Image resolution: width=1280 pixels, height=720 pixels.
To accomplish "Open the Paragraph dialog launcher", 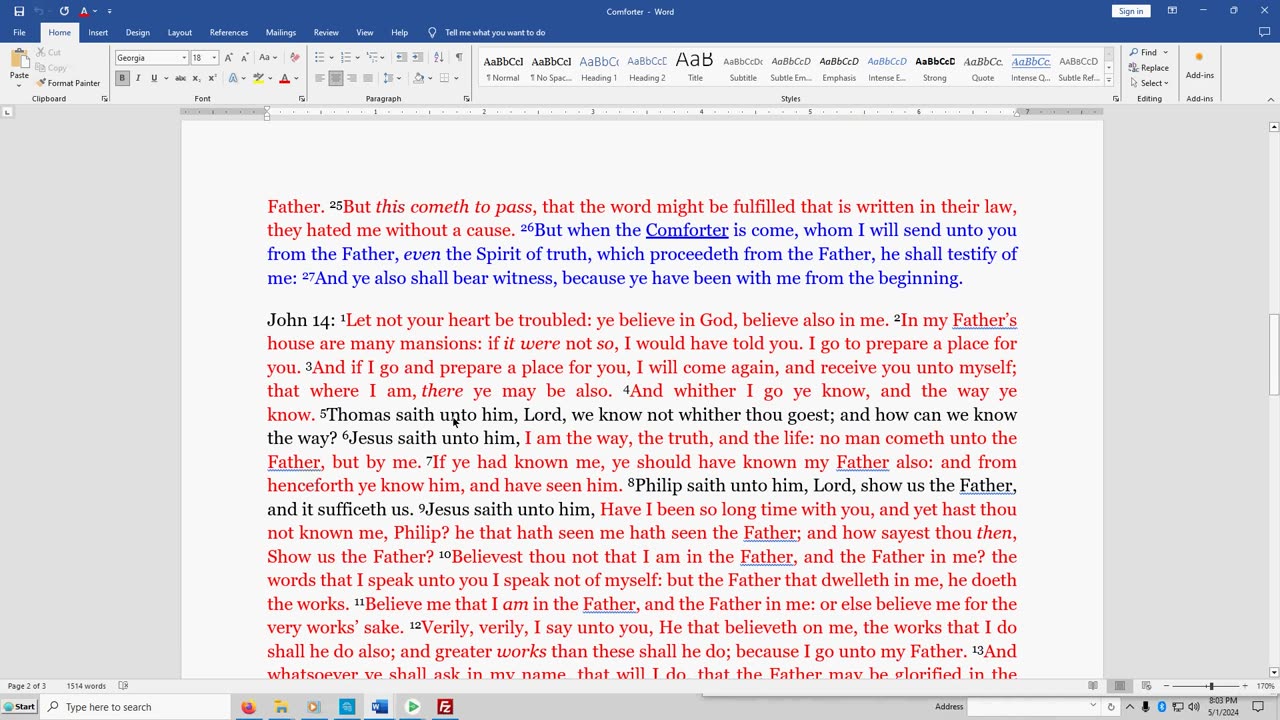I will click(467, 99).
